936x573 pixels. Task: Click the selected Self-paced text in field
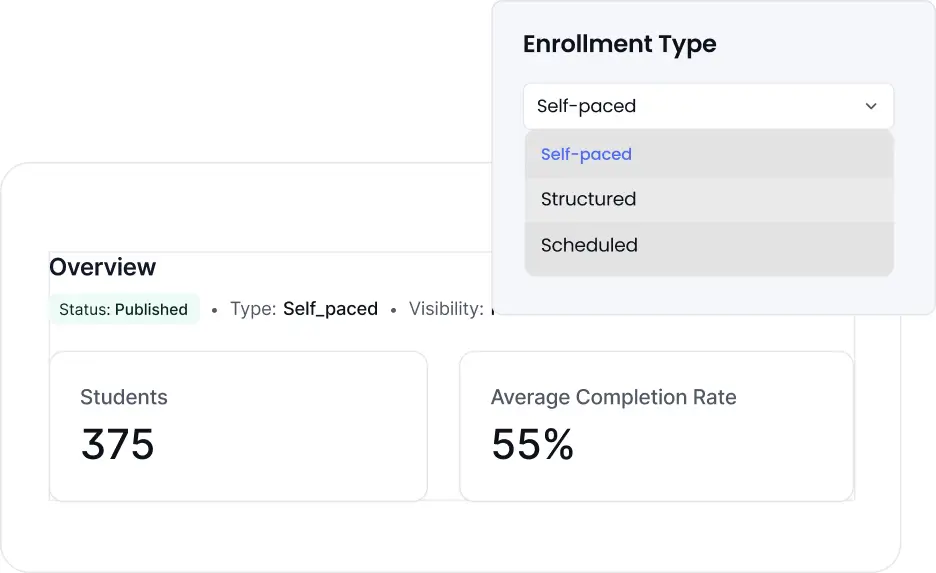[586, 106]
